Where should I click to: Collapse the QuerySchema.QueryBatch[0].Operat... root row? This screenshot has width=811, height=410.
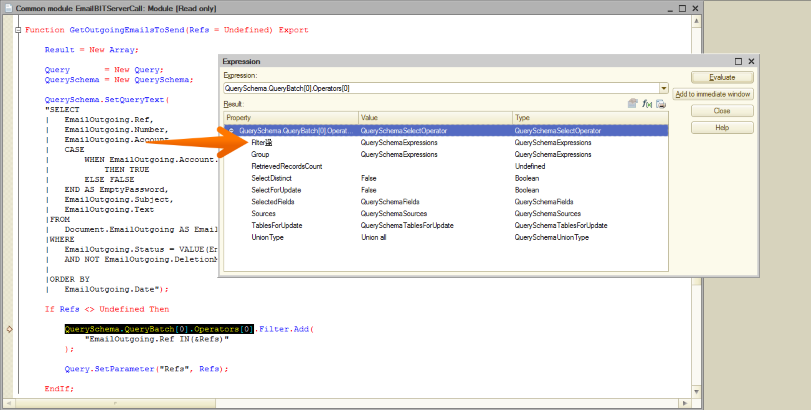point(231,131)
